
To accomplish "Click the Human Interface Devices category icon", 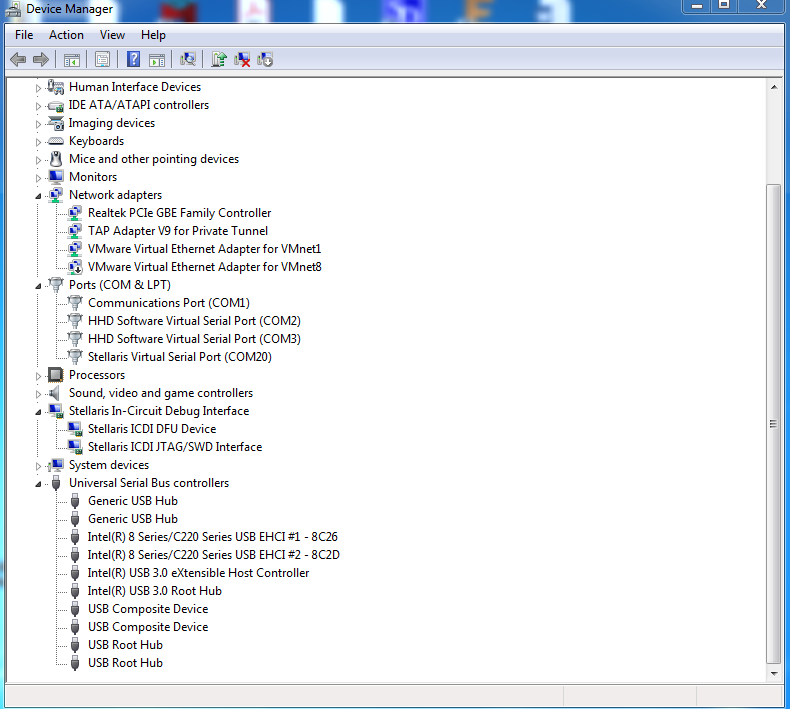I will (x=55, y=87).
